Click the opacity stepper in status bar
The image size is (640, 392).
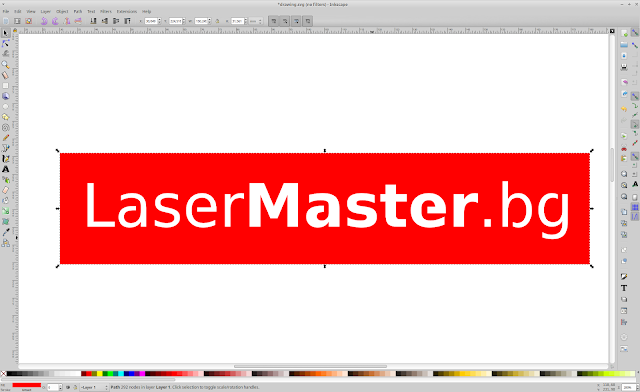click(x=61, y=387)
